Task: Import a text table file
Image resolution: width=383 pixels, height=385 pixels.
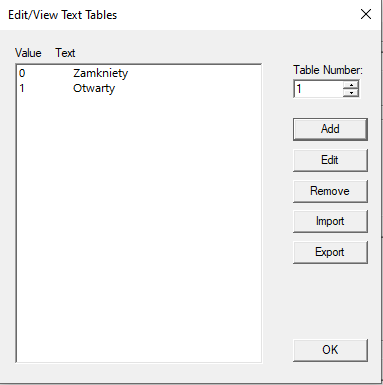Action: [330, 221]
